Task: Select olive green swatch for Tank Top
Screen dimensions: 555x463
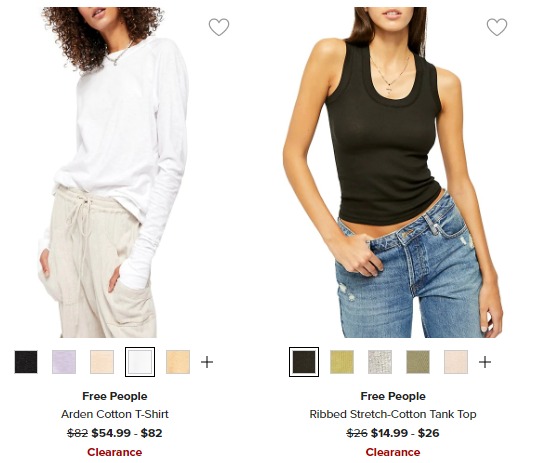Action: pyautogui.click(x=418, y=362)
